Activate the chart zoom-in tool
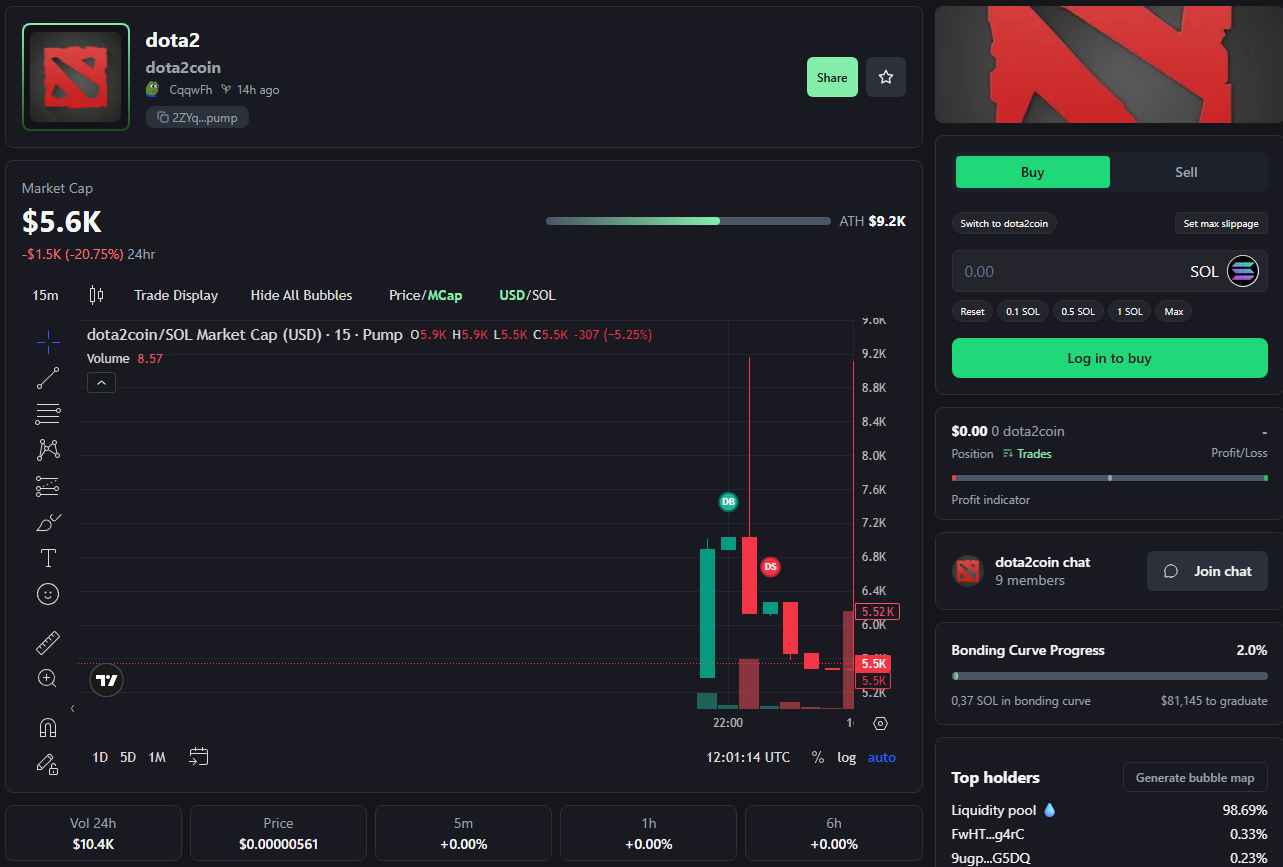 tap(48, 678)
